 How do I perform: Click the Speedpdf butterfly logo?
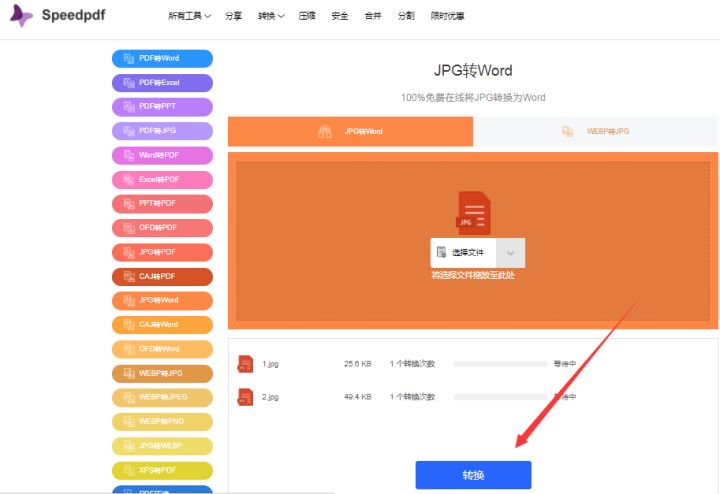pyautogui.click(x=21, y=16)
